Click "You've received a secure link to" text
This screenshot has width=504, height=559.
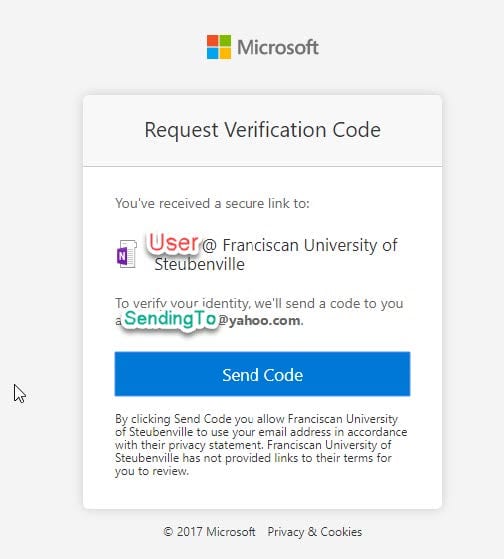pos(212,204)
